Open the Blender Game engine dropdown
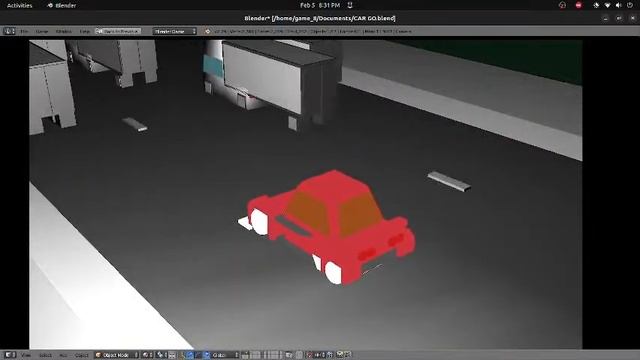640x360 pixels. tap(175, 31)
